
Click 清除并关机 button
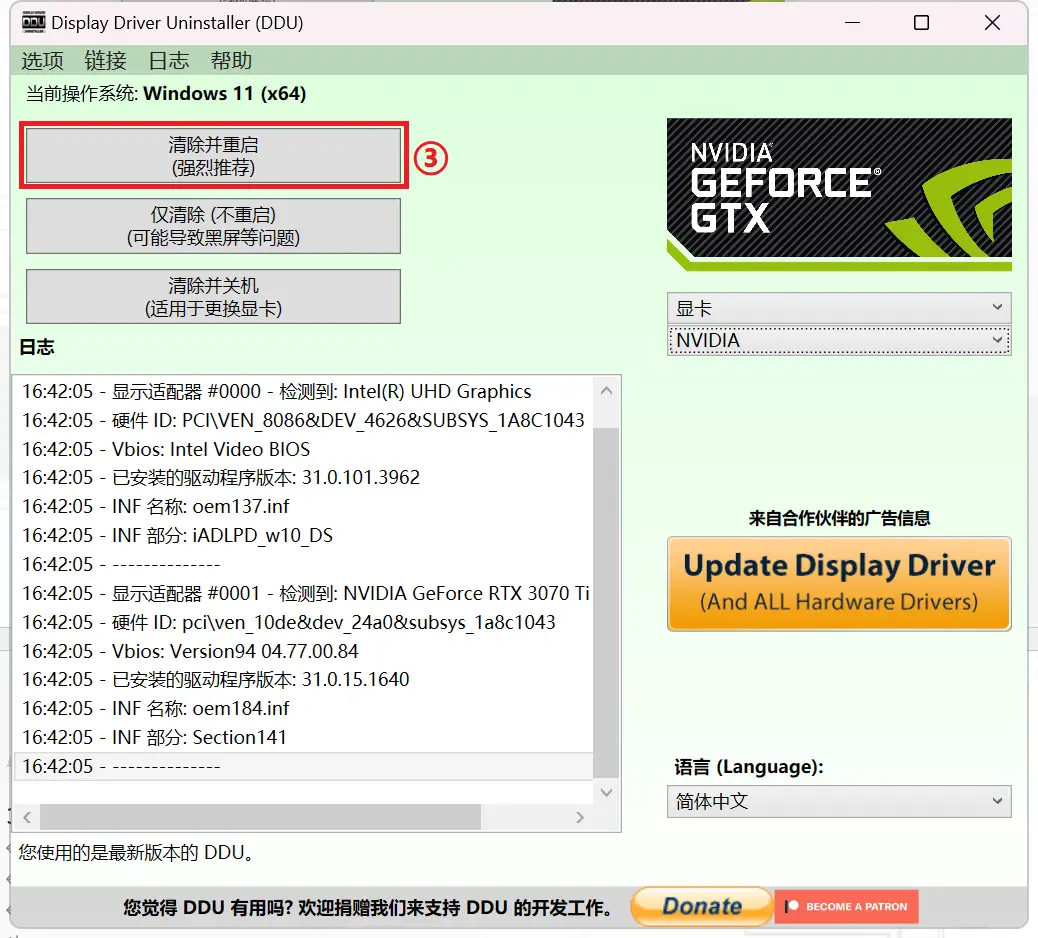point(213,297)
